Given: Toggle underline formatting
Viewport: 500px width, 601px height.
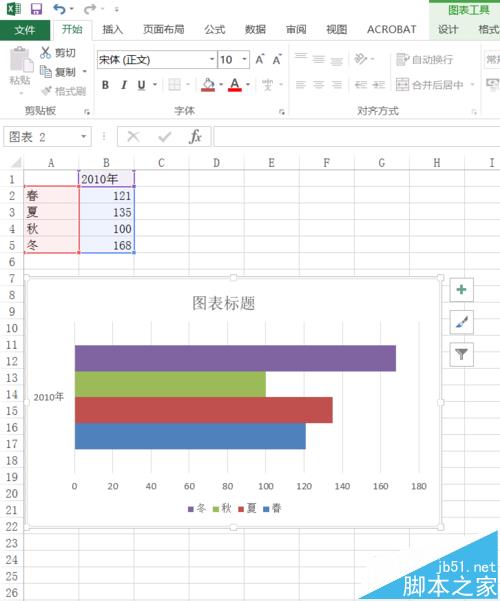Looking at the screenshot, I should click(x=141, y=85).
